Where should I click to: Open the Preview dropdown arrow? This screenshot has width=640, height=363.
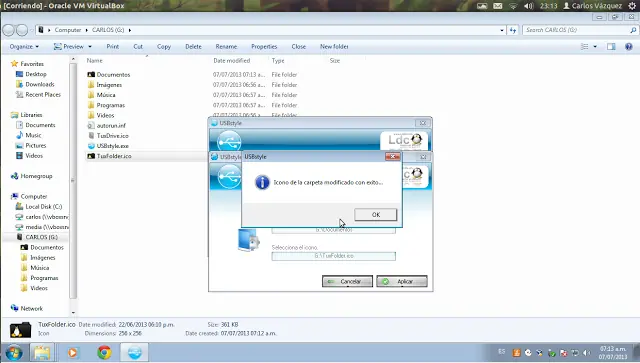point(90,47)
